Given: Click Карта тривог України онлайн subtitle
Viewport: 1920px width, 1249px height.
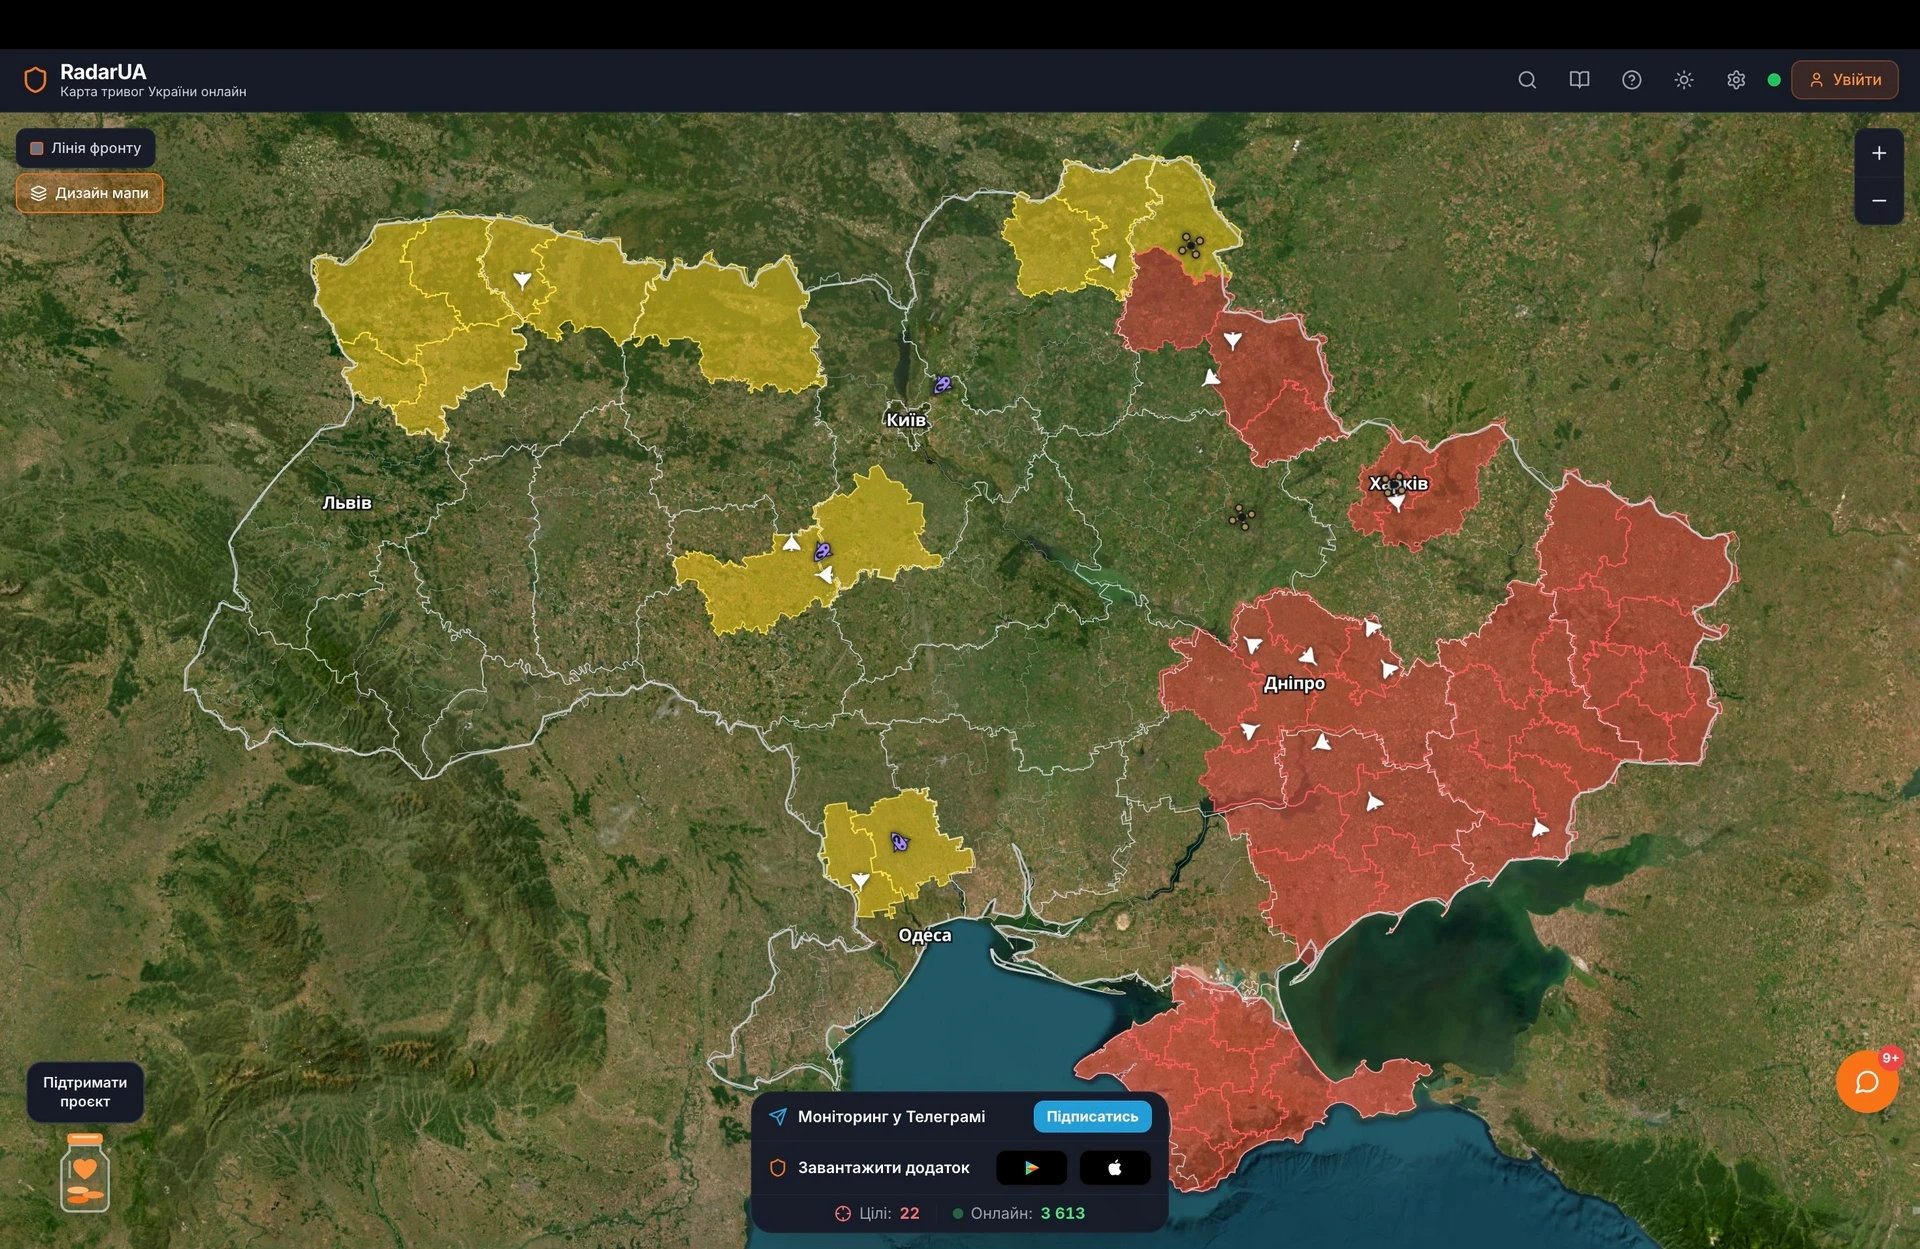Looking at the screenshot, I should (x=153, y=92).
